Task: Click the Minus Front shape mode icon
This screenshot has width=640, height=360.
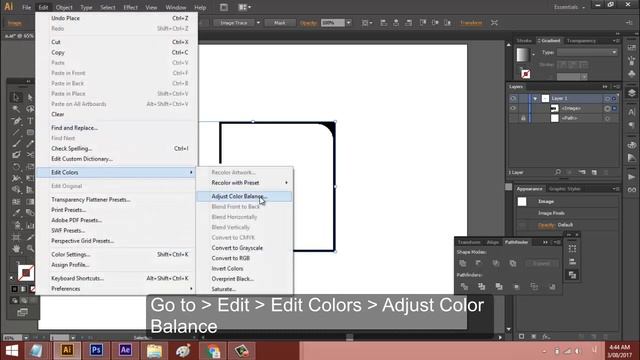Action: [478, 263]
